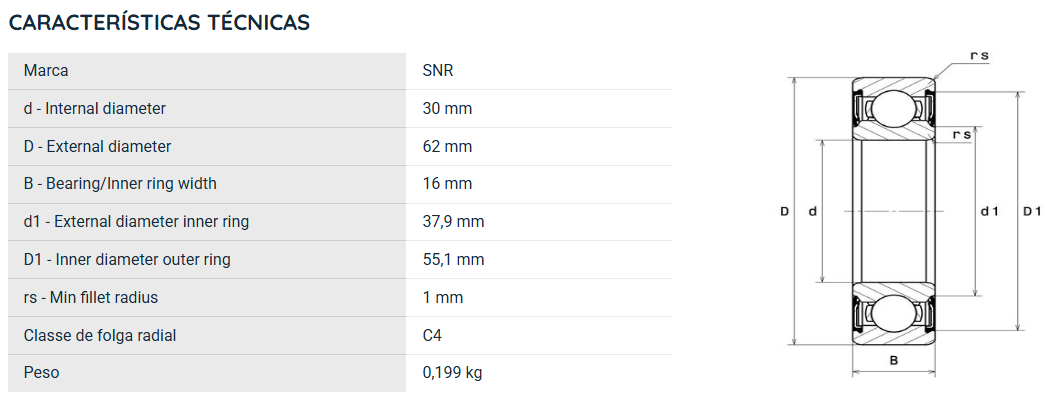The image size is (1061, 406).
Task: Click the 30 mm value
Action: tap(447, 108)
